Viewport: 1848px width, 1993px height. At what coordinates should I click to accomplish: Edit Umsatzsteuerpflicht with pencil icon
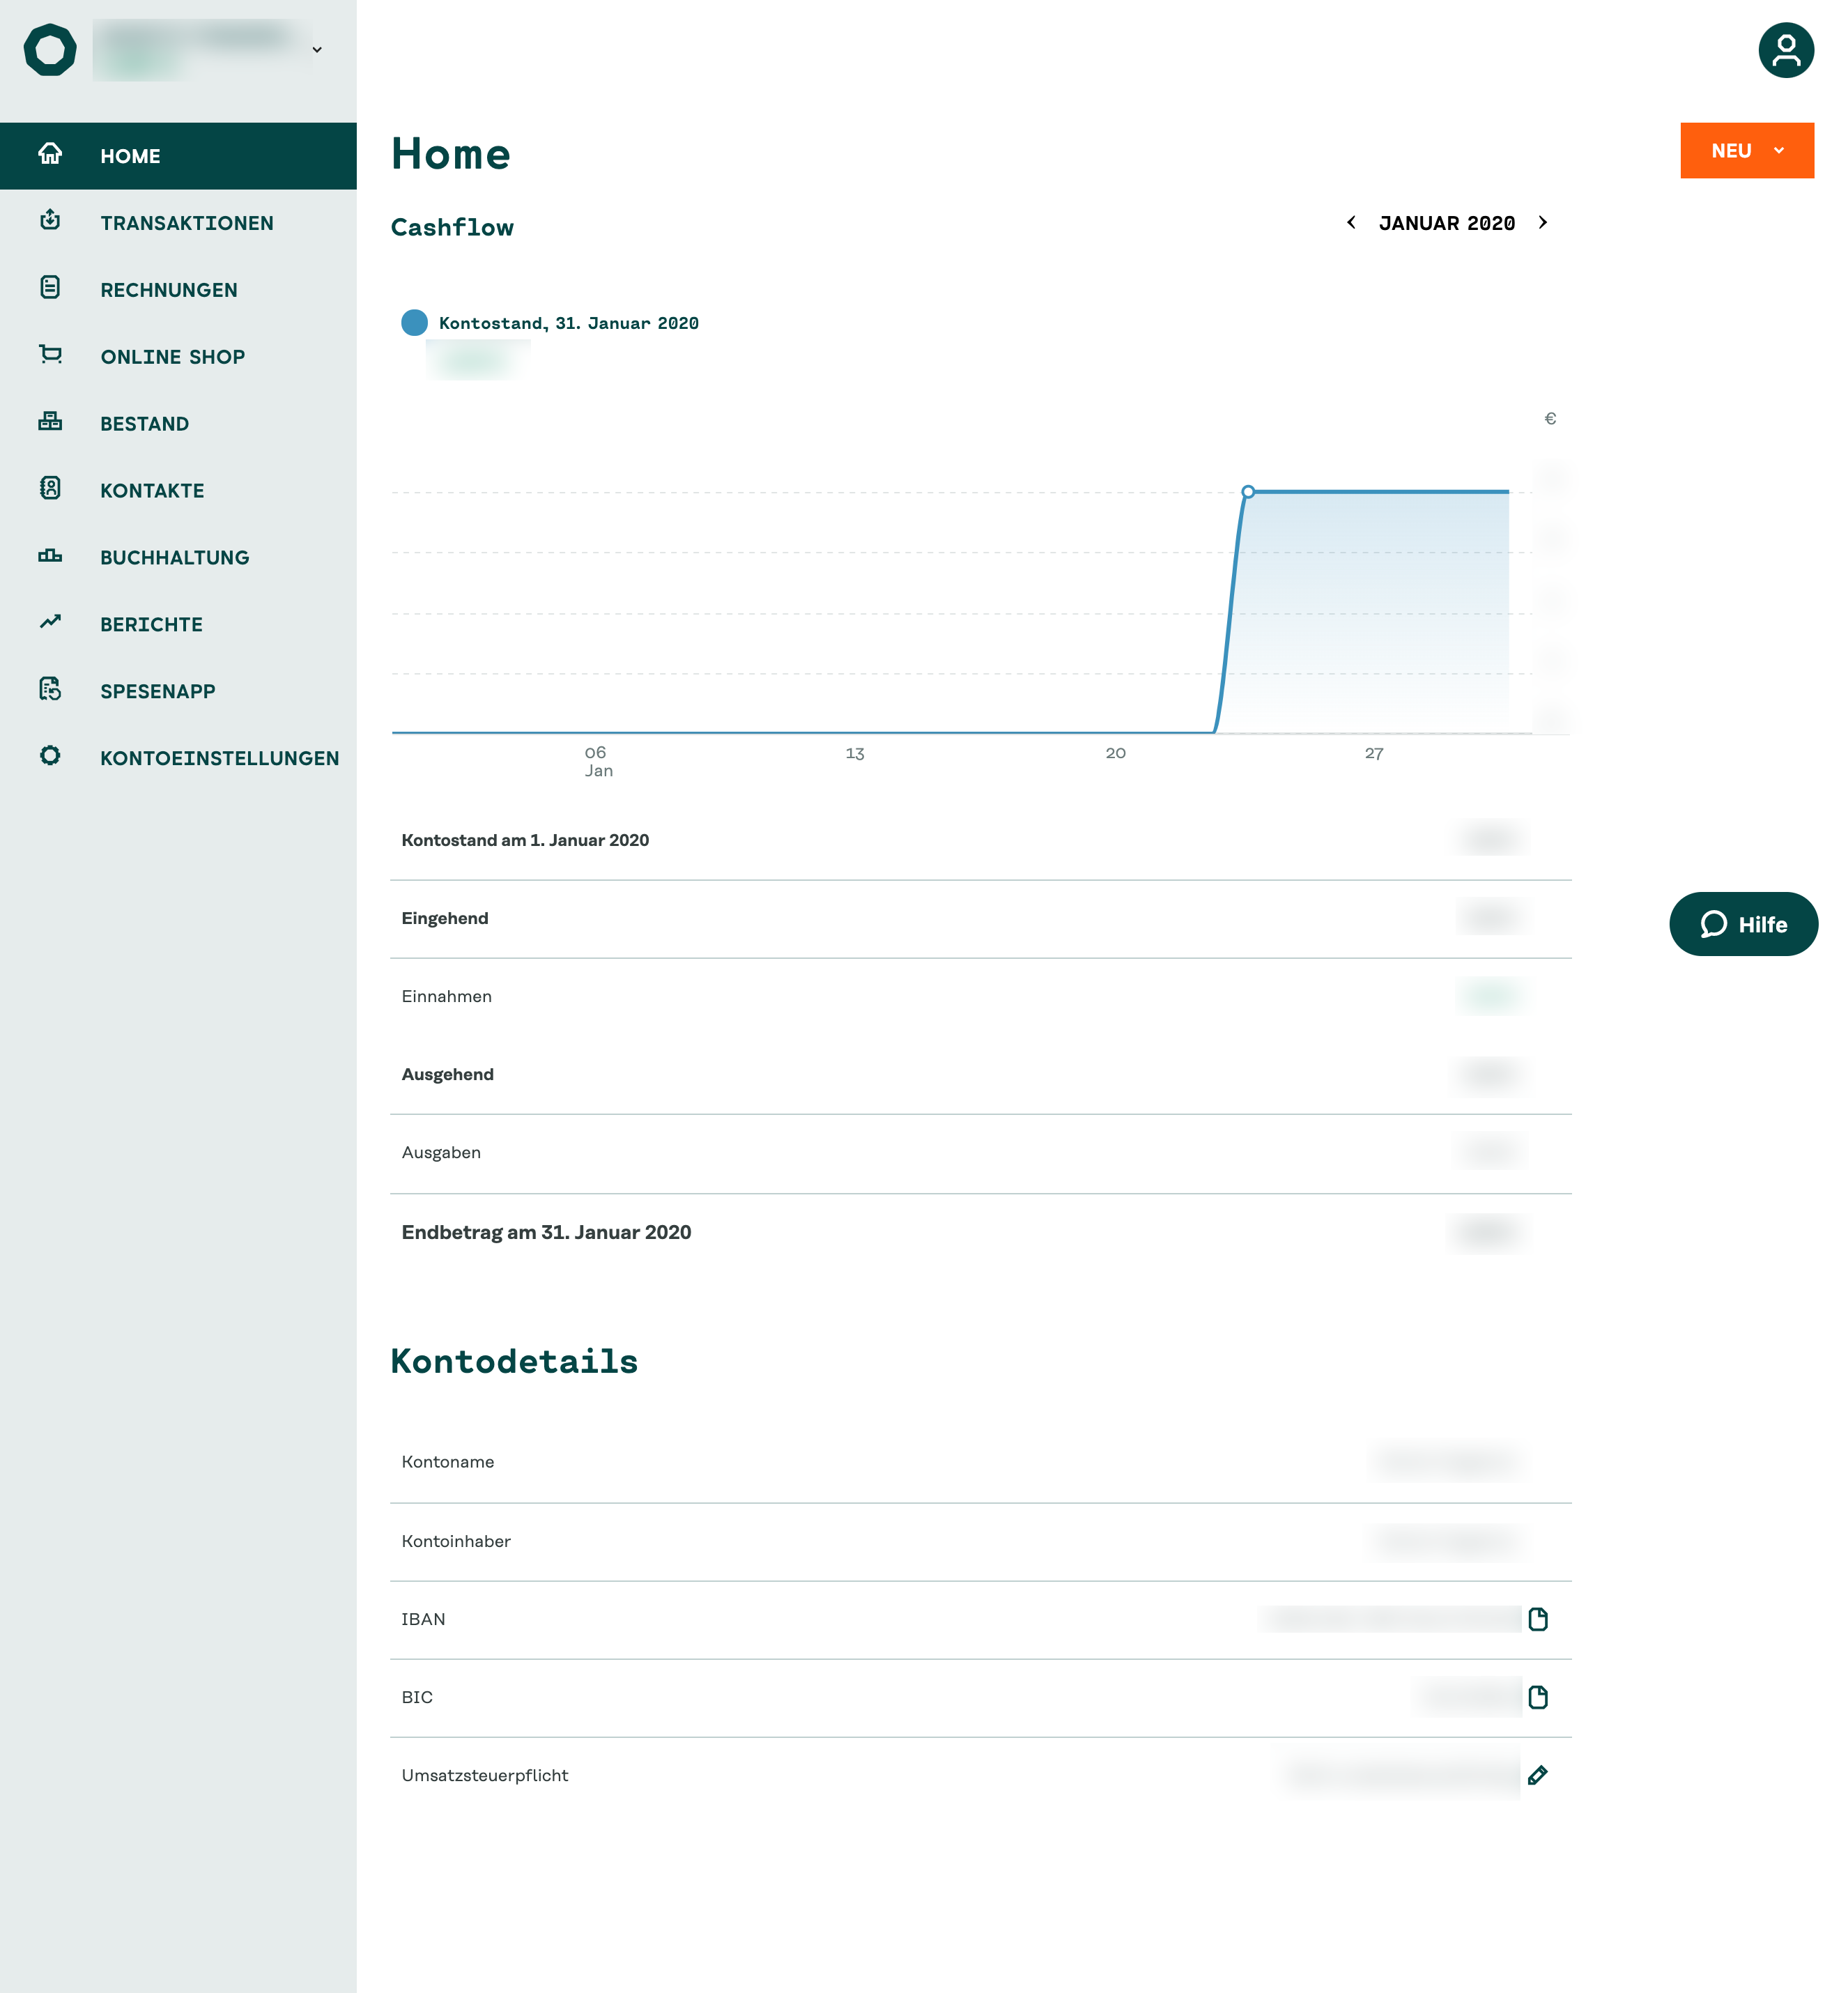1538,1775
